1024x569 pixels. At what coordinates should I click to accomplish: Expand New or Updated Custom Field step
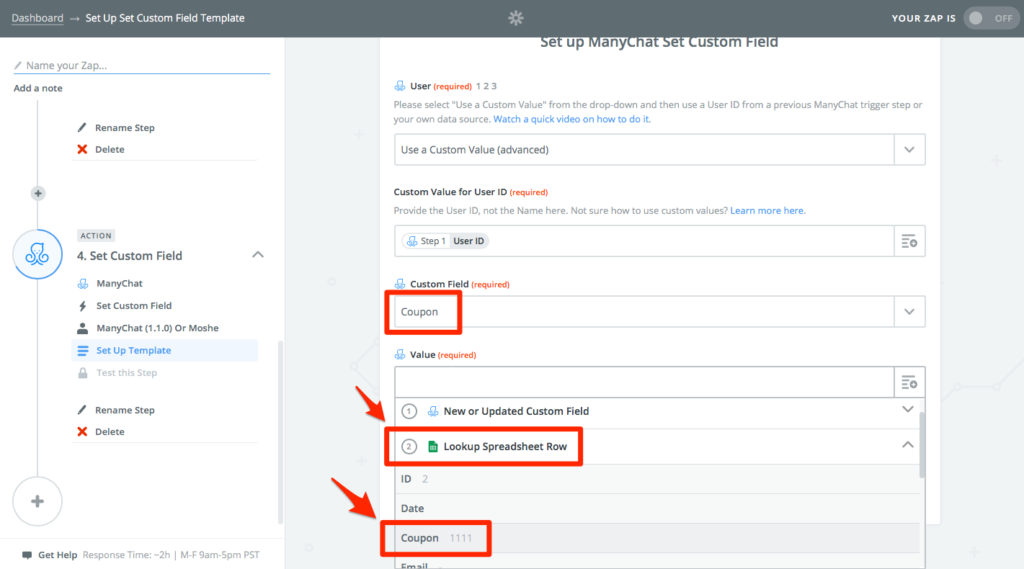tap(657, 411)
